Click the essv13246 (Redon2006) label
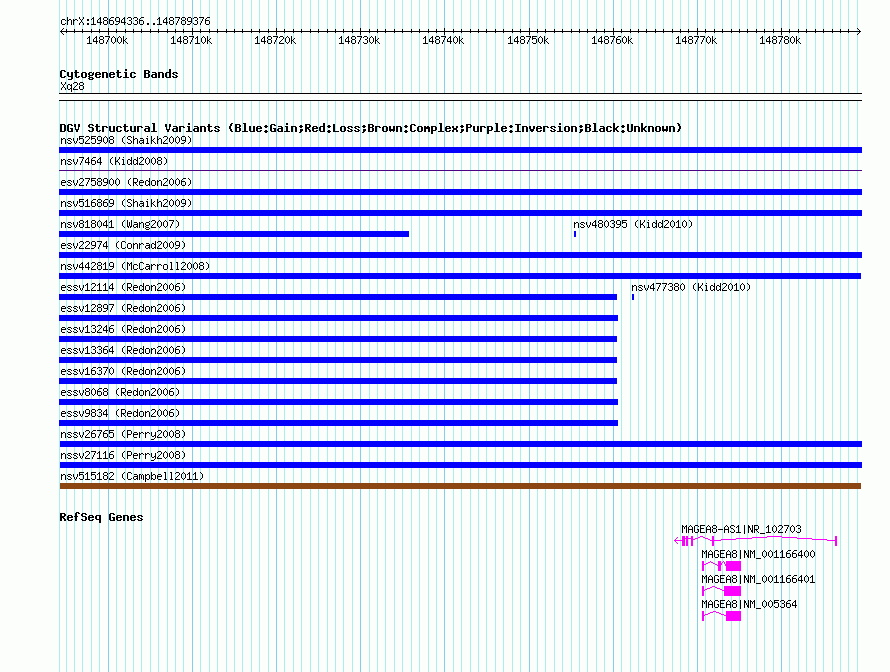 pos(123,329)
